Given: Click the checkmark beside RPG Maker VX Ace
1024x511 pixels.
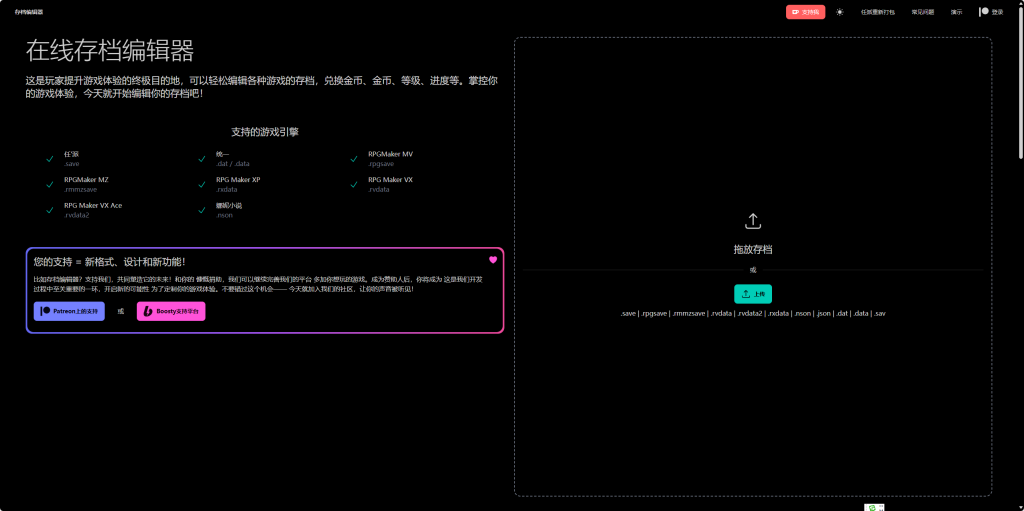Looking at the screenshot, I should (50, 209).
